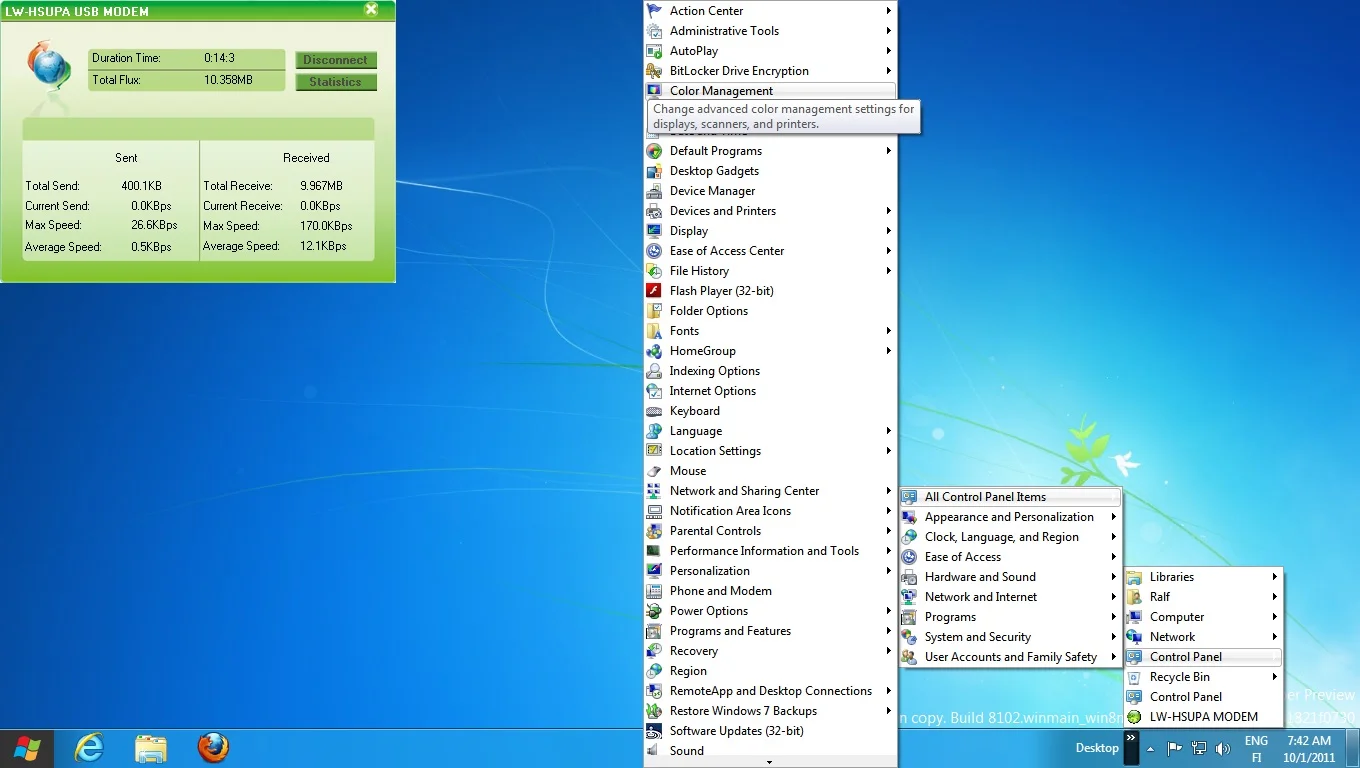Screen dimensions: 1360x768
Task: Disconnect the USB modem connection
Action: click(336, 60)
